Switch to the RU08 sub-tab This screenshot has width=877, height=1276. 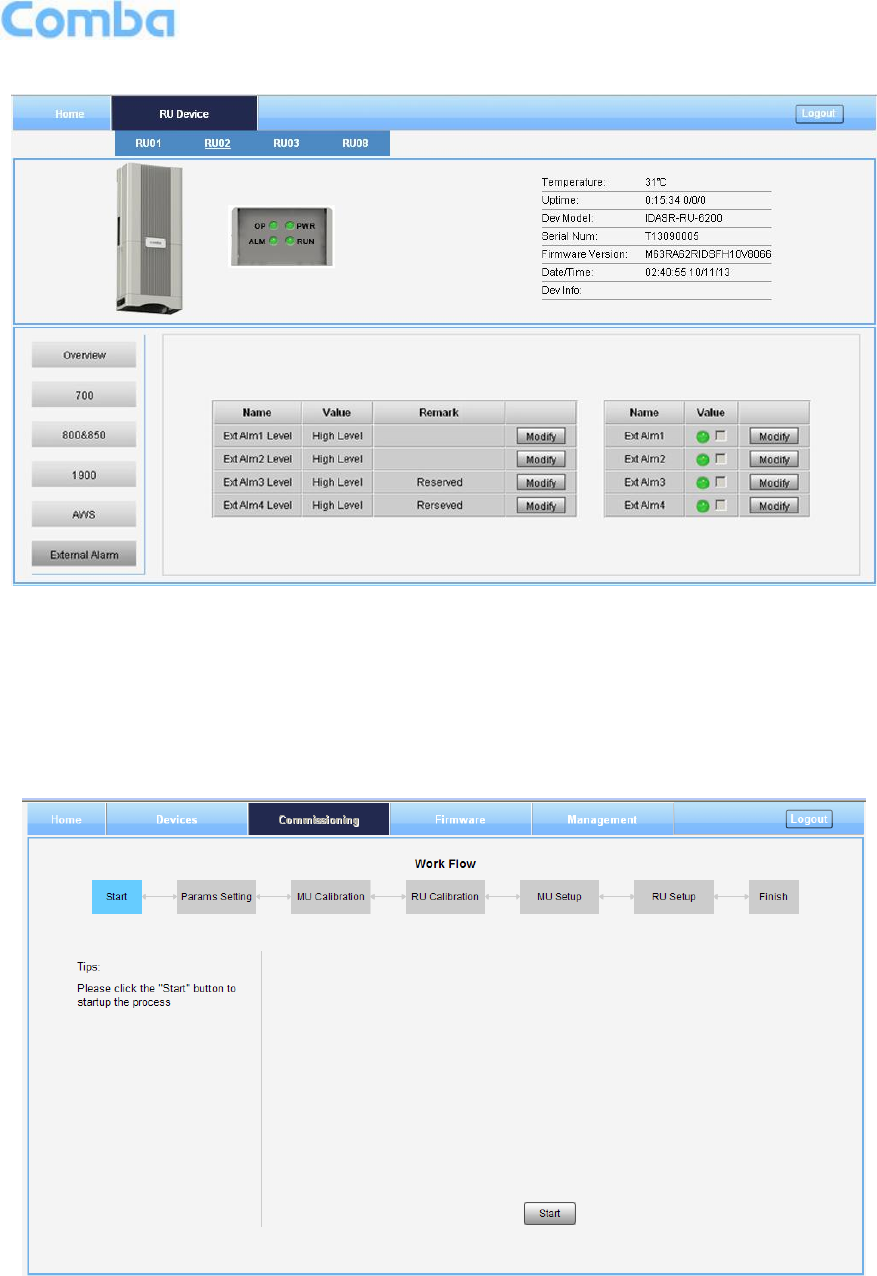(x=355, y=143)
